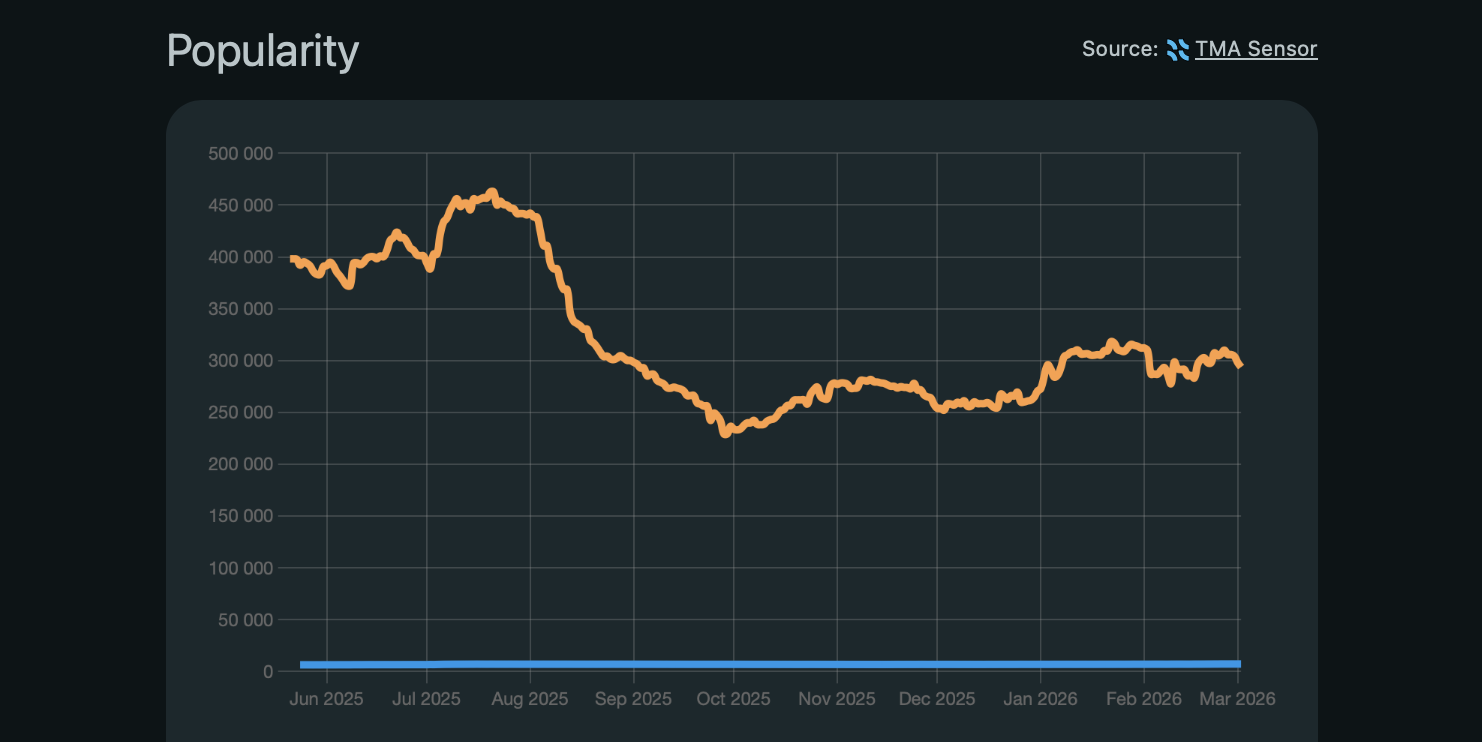The width and height of the screenshot is (1482, 742).
Task: Click the "150 000" y-axis label
Action: pyautogui.click(x=240, y=516)
